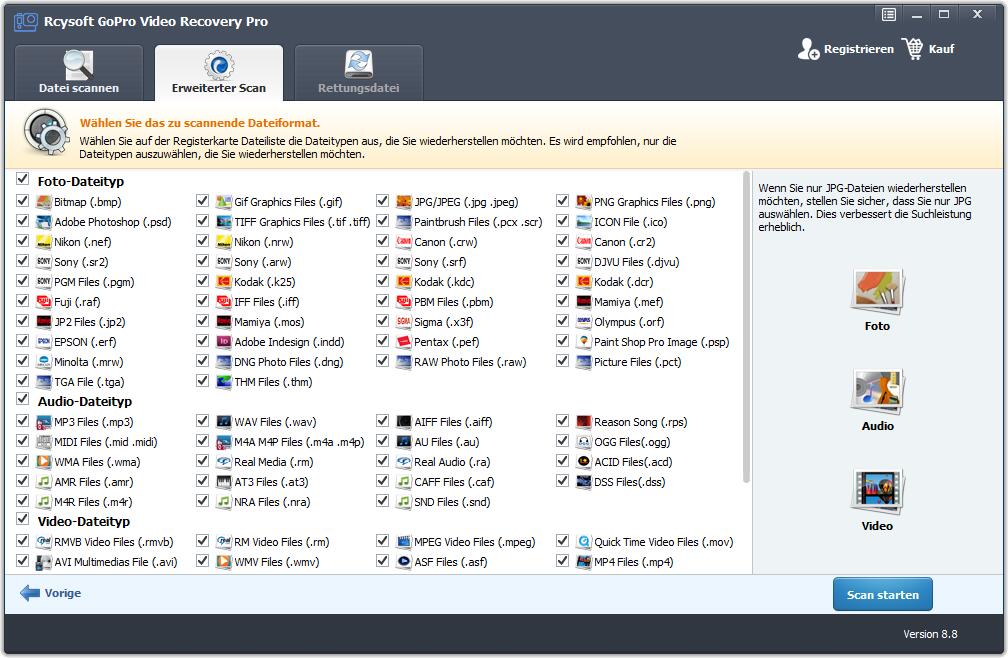Toggle the OGG Files(.ogg) checkbox
The width and height of the screenshot is (1008, 658).
(x=562, y=440)
